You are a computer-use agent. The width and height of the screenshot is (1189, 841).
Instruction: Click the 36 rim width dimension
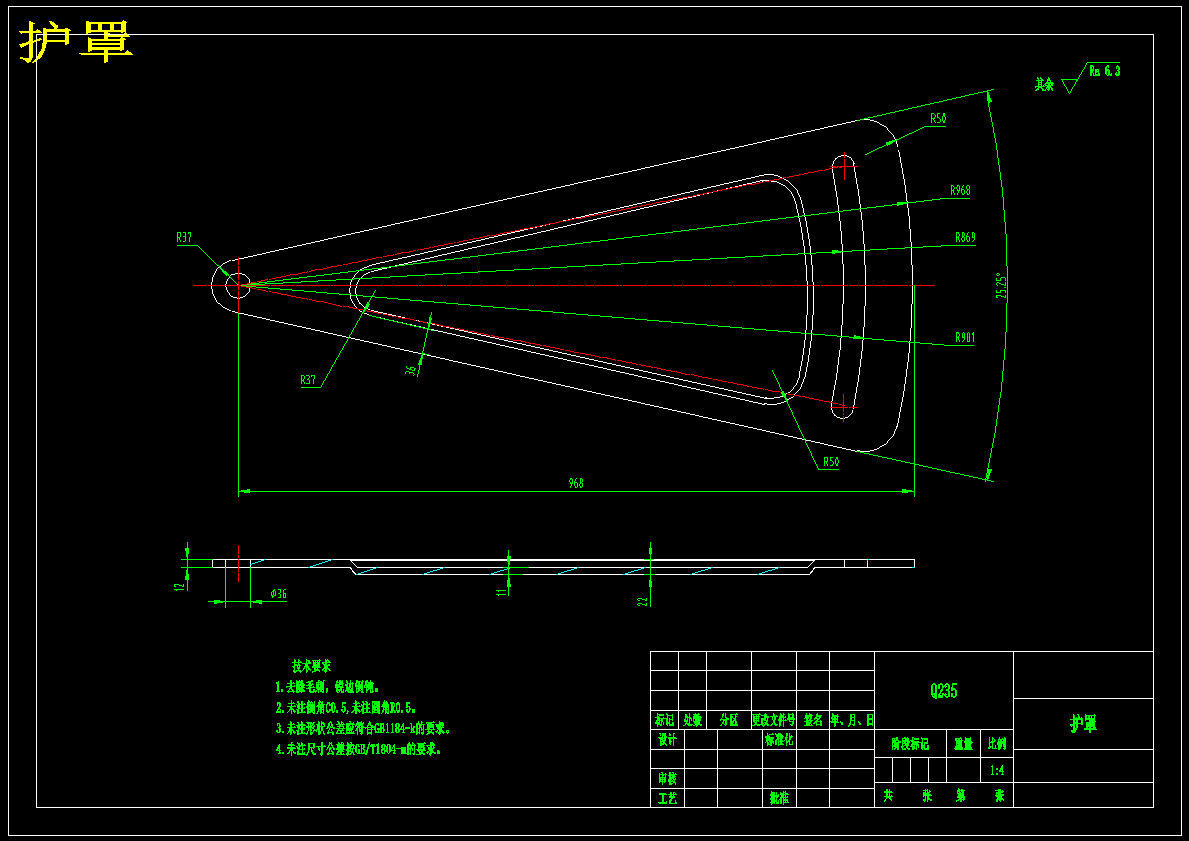tap(412, 371)
